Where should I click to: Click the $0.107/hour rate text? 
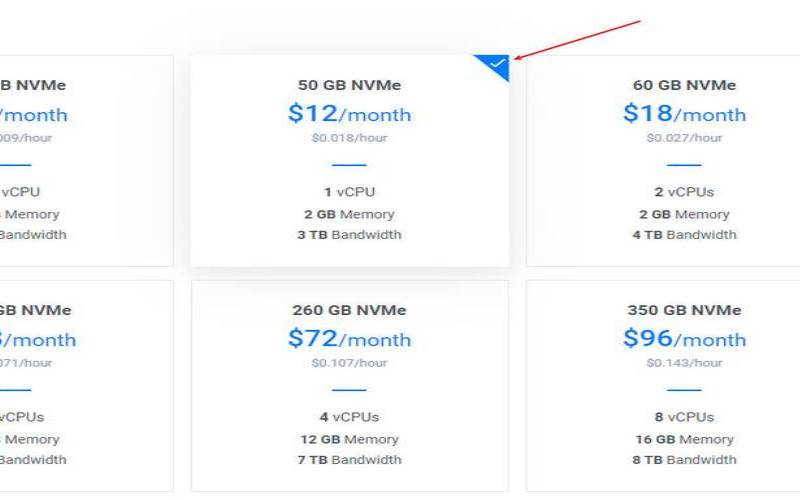349,363
